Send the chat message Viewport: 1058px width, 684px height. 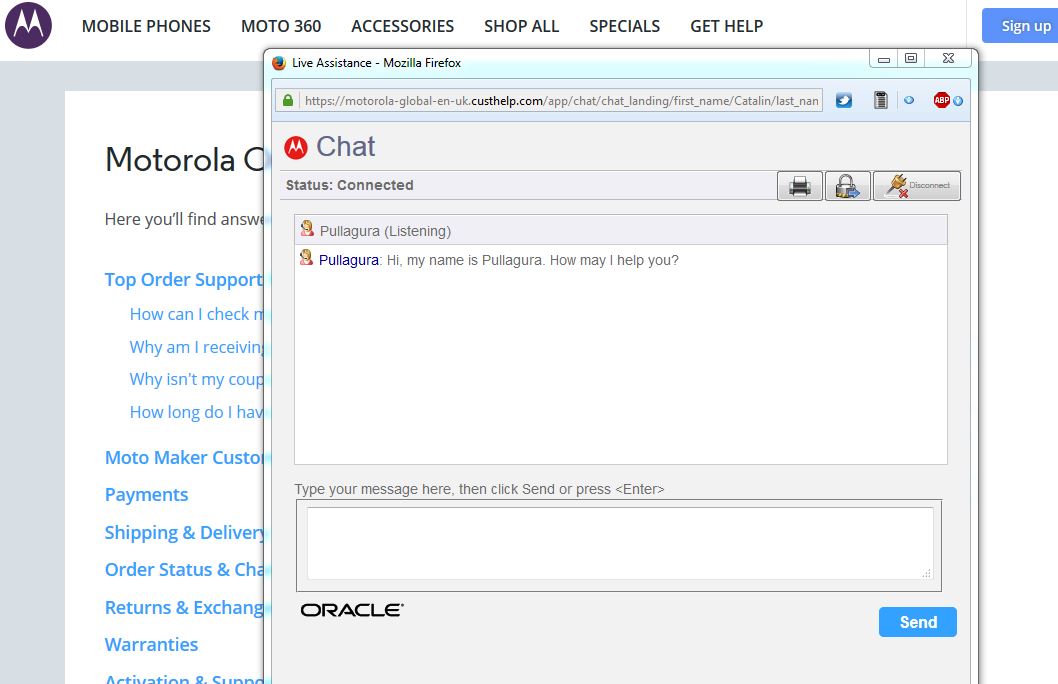[x=918, y=622]
